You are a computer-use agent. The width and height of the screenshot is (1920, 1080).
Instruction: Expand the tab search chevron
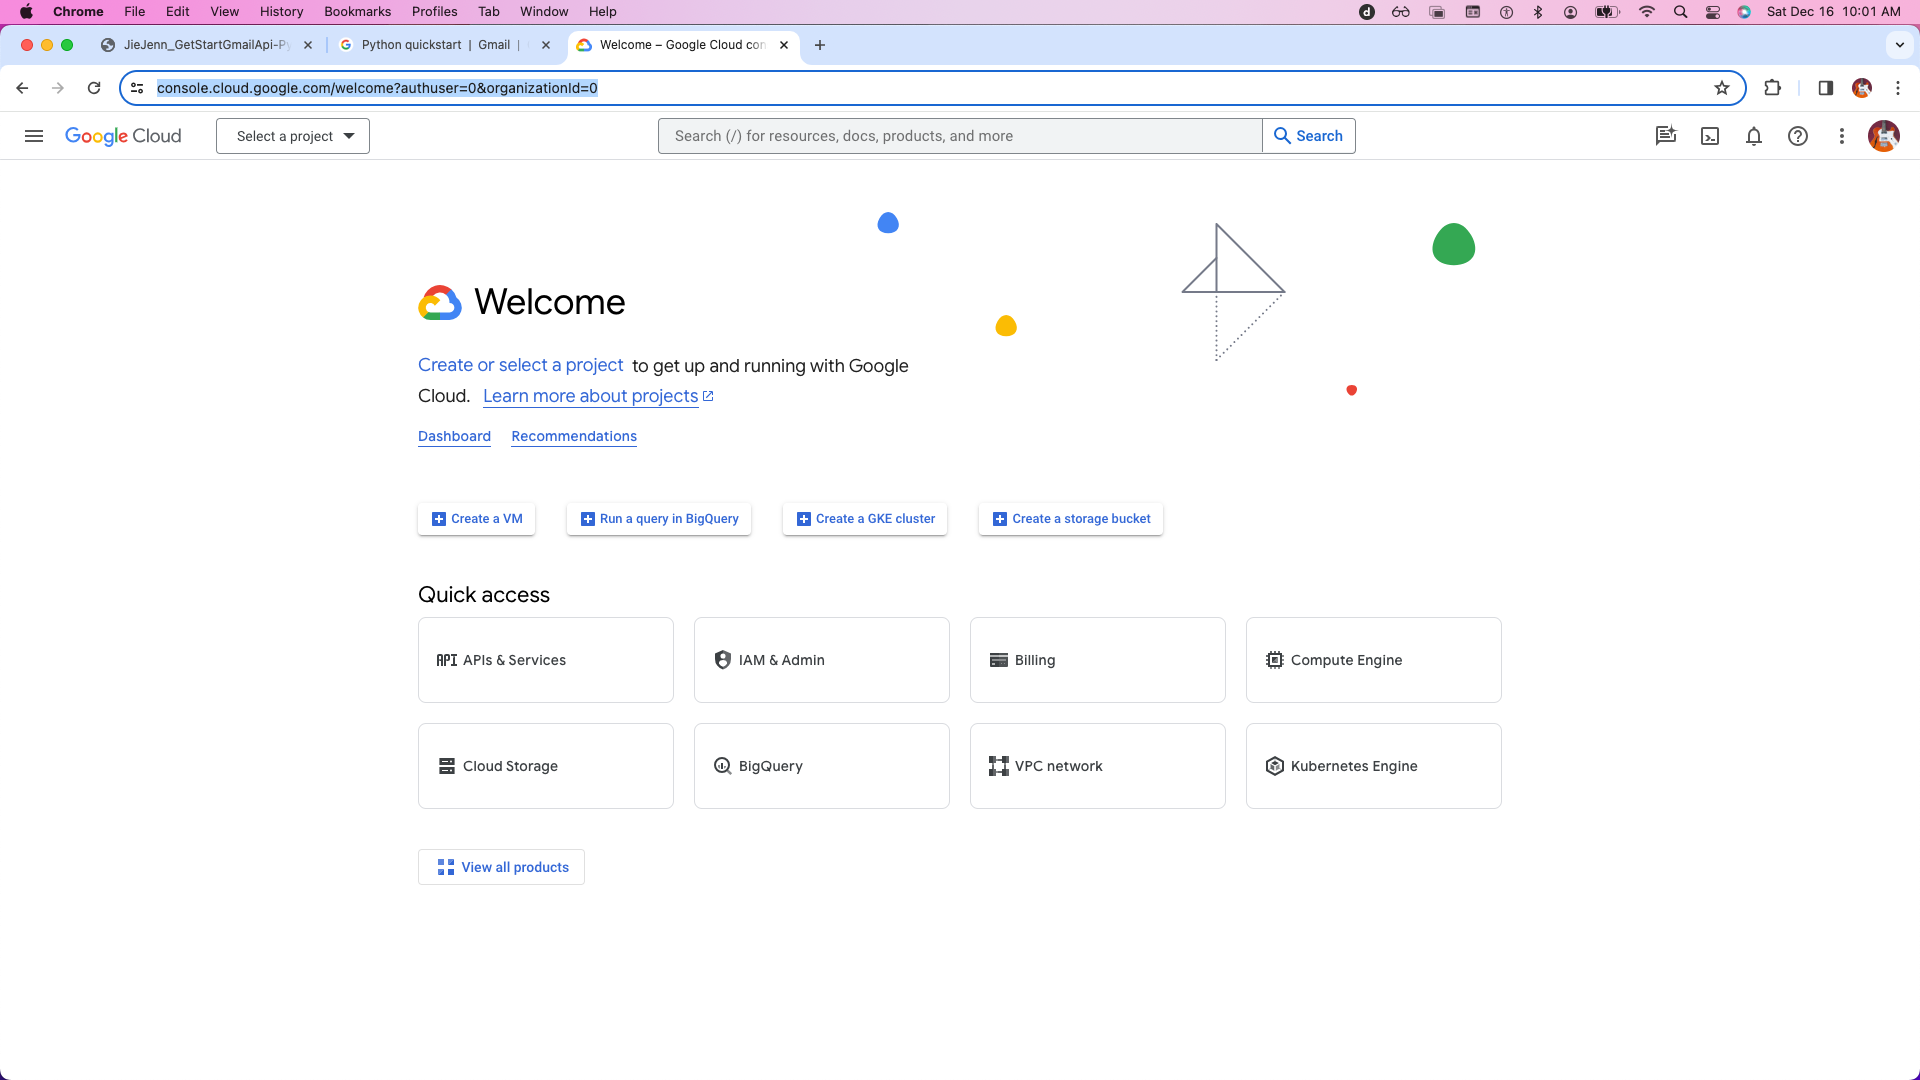1900,45
